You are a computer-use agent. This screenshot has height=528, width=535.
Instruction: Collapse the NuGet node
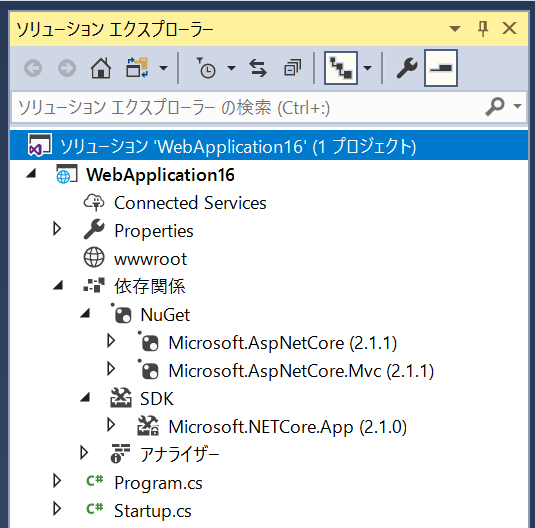[85, 313]
